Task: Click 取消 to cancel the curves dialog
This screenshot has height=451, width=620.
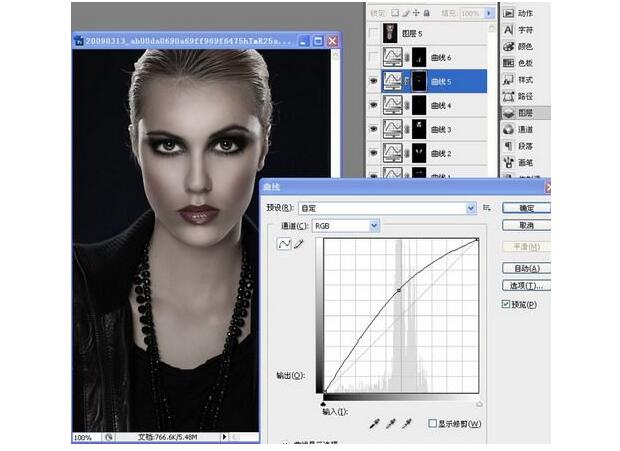Action: coord(526,225)
